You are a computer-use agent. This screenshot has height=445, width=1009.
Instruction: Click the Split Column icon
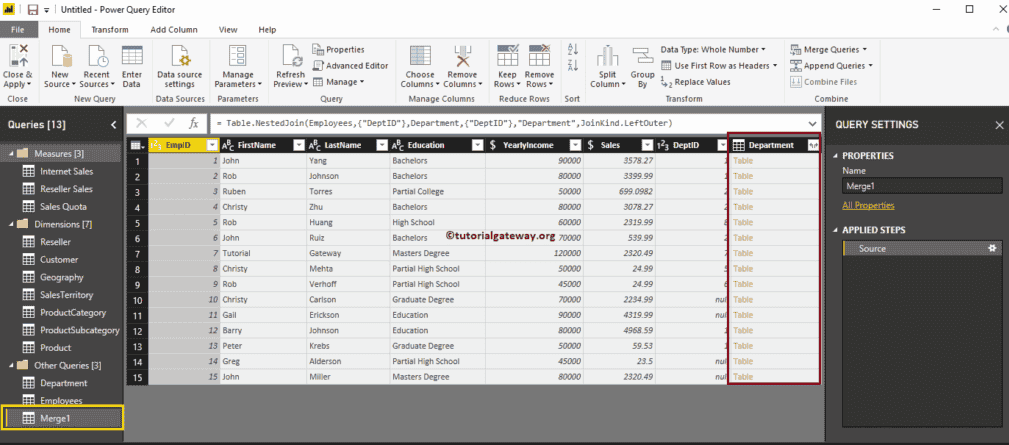(x=607, y=57)
